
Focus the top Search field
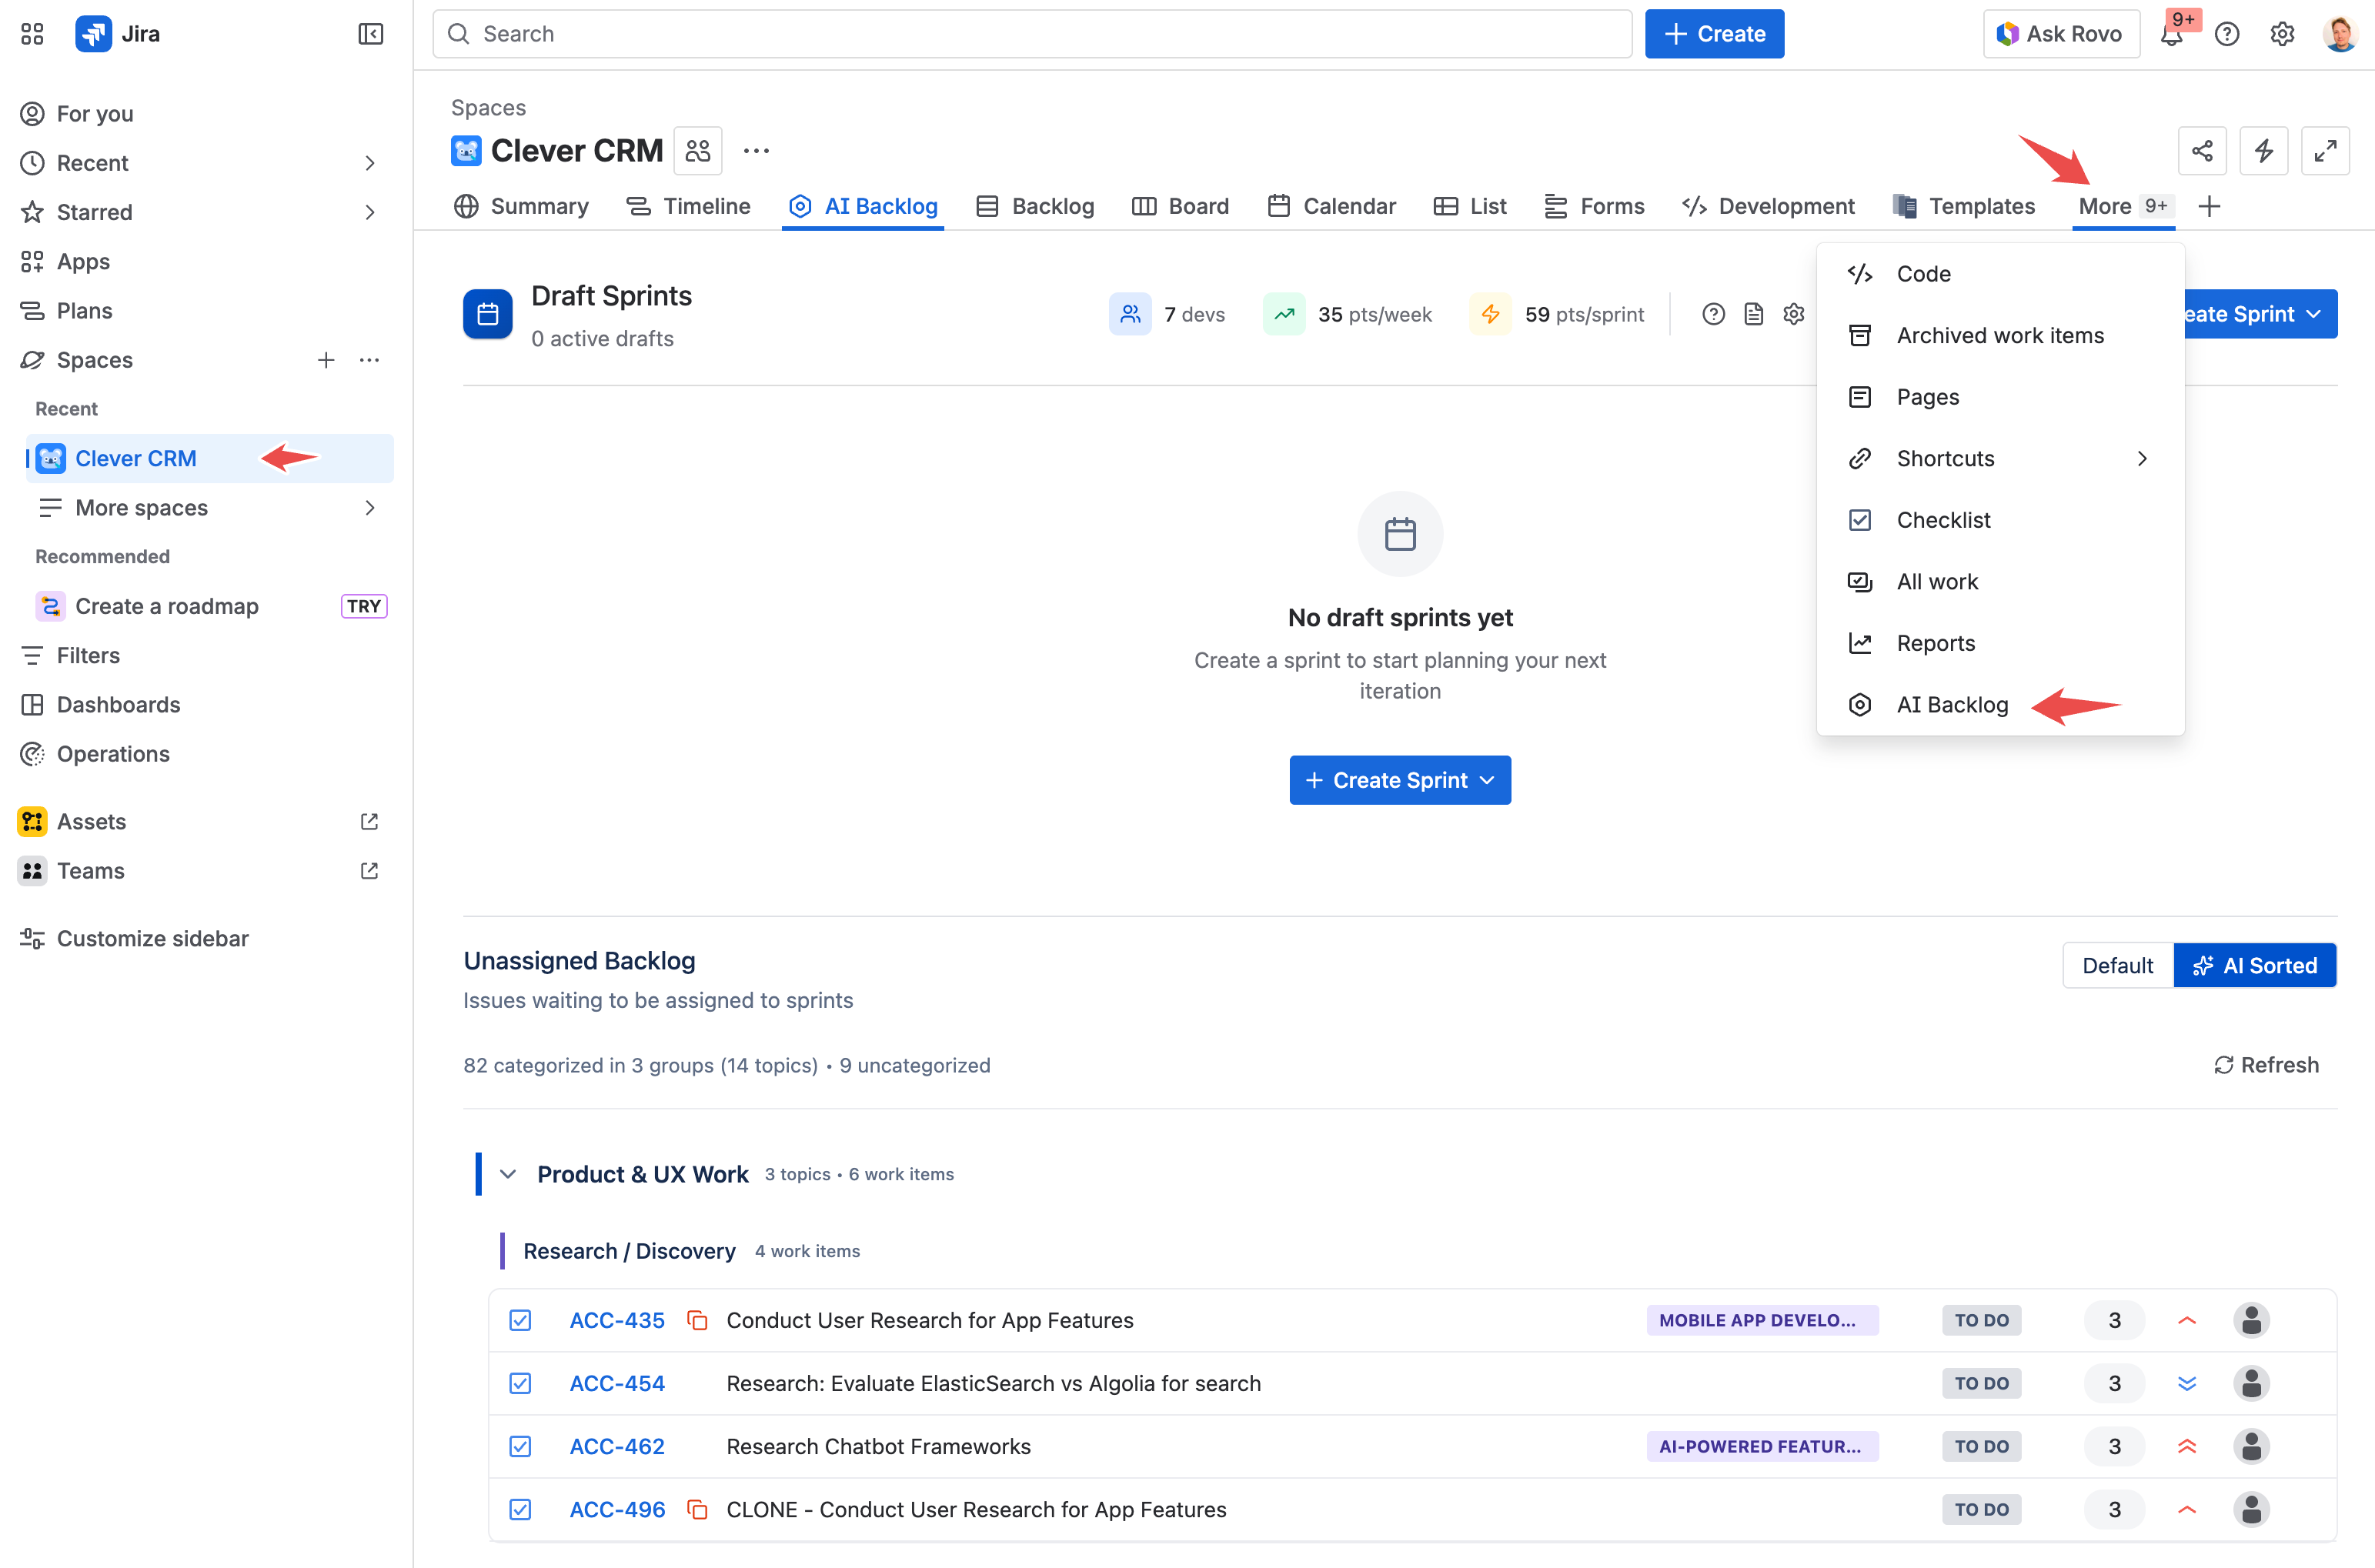tap(1030, 34)
